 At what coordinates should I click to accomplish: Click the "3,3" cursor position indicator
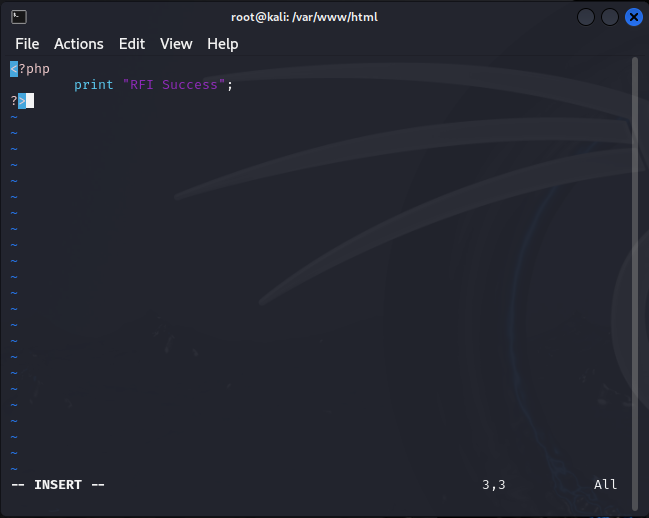pos(494,484)
